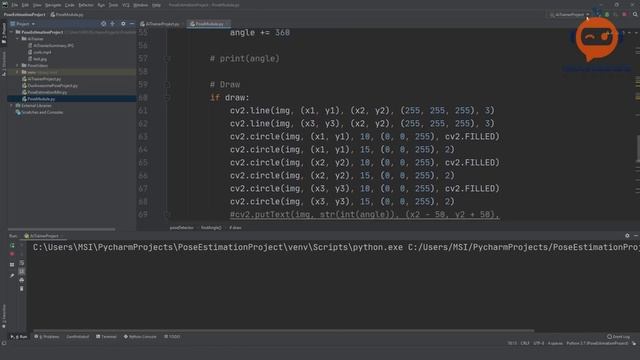Click the green debug bug icon
This screenshot has width=640, height=360.
607,15
